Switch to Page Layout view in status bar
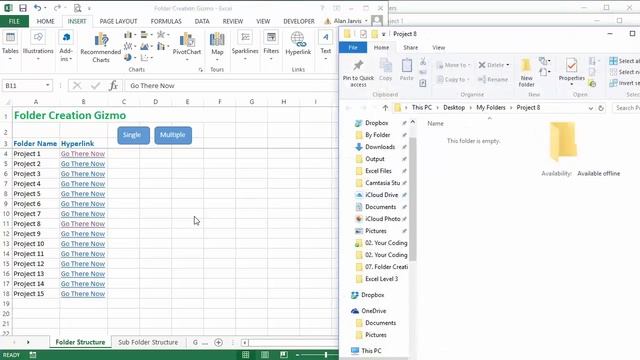The image size is (640, 360). click(x=264, y=355)
